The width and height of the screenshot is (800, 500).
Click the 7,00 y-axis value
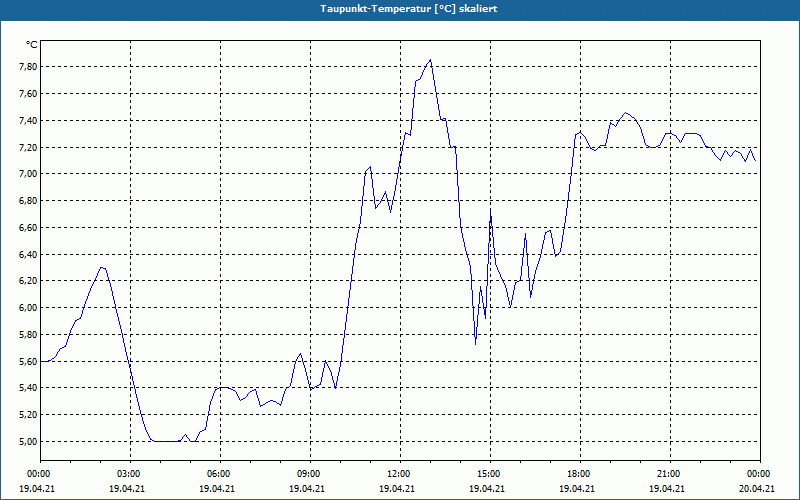[x=28, y=174]
